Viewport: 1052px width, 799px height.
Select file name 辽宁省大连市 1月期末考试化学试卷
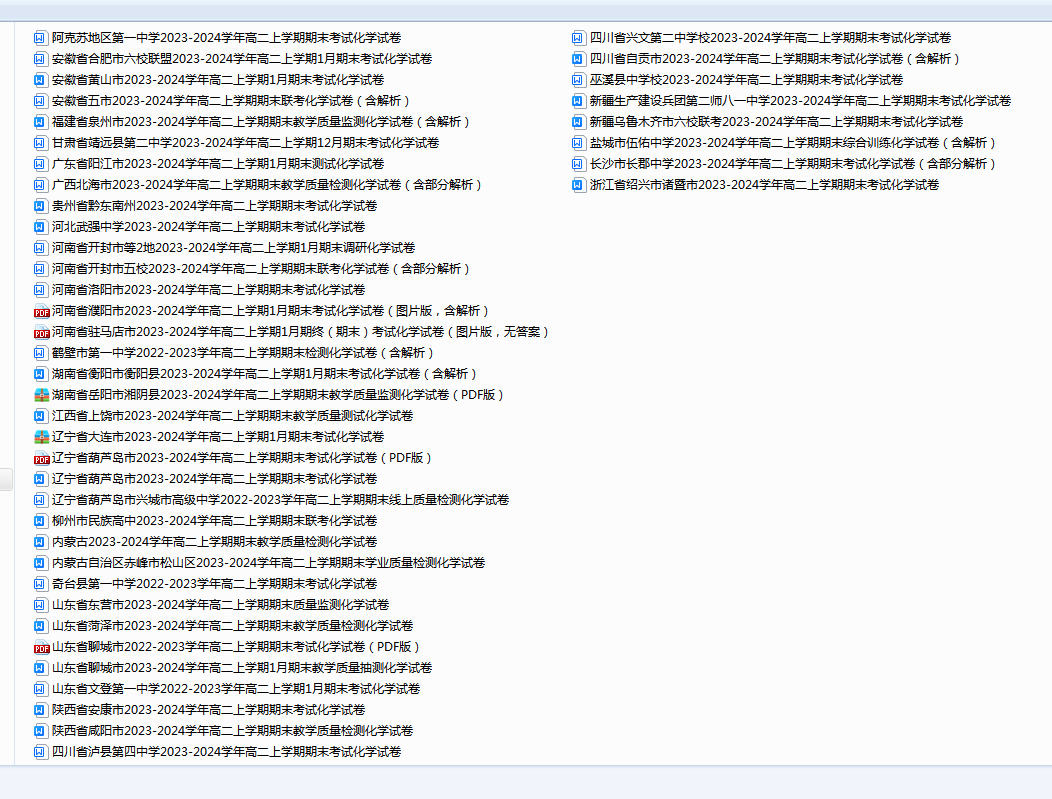tap(218, 437)
